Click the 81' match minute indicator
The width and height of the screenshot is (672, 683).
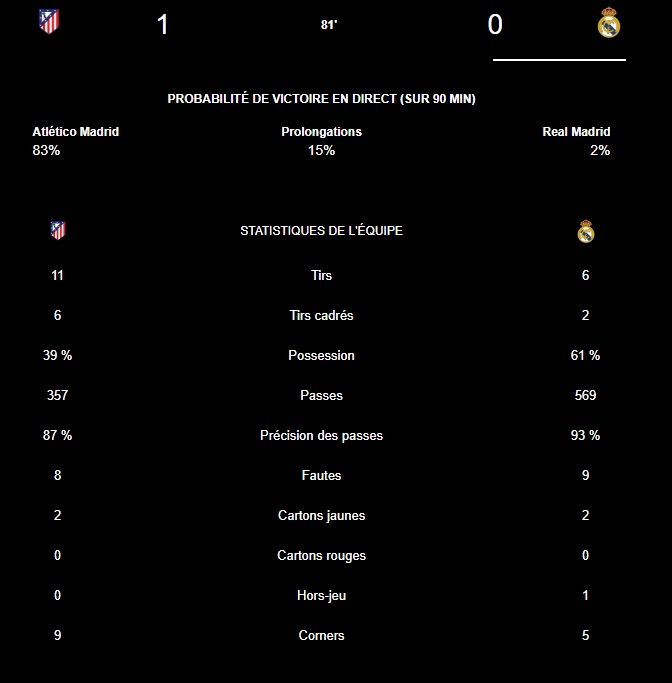tap(329, 25)
